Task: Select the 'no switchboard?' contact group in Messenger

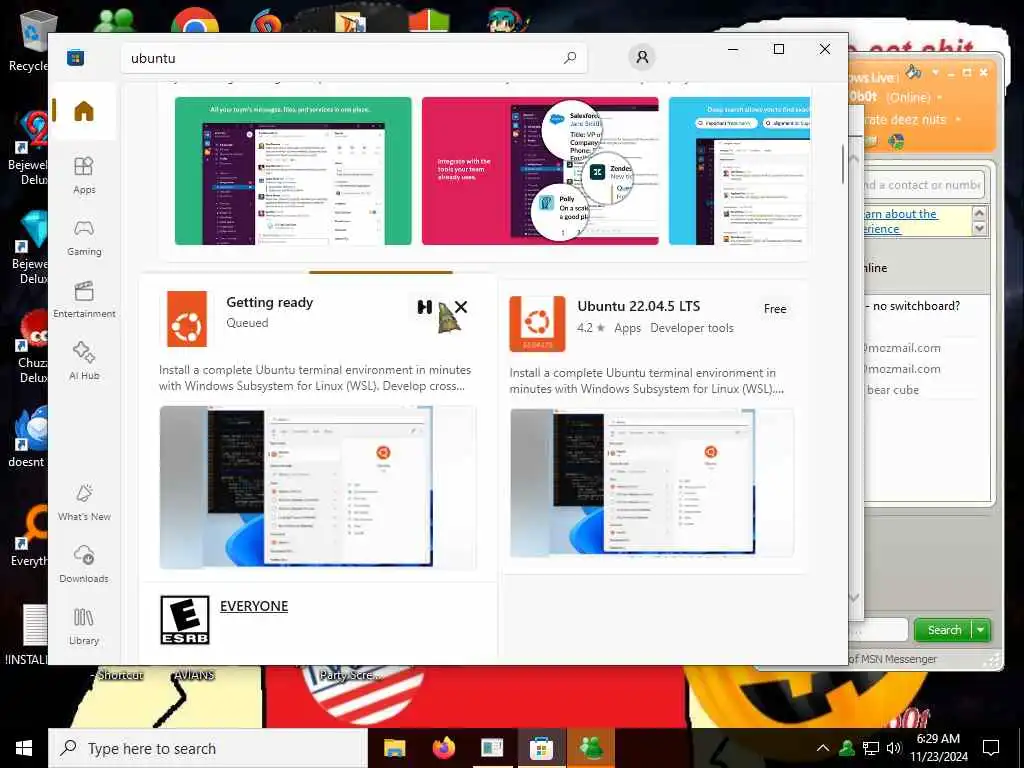Action: [914, 306]
